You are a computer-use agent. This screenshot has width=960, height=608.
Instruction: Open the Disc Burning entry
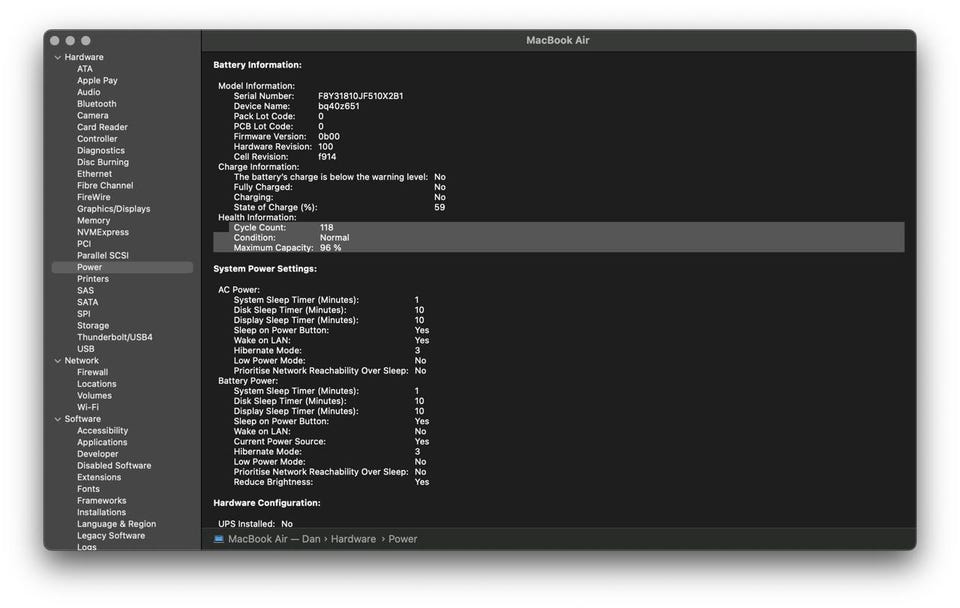[x=103, y=162]
